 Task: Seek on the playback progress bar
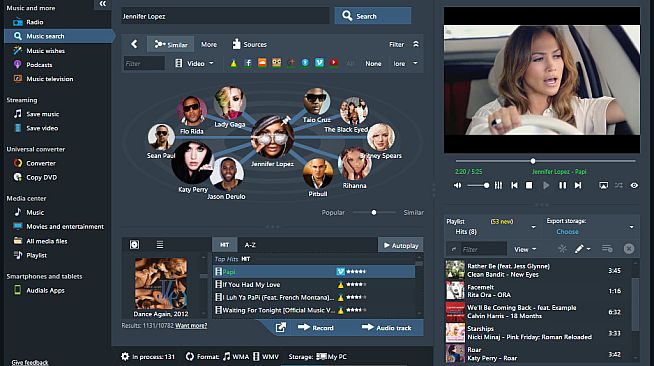(546, 160)
